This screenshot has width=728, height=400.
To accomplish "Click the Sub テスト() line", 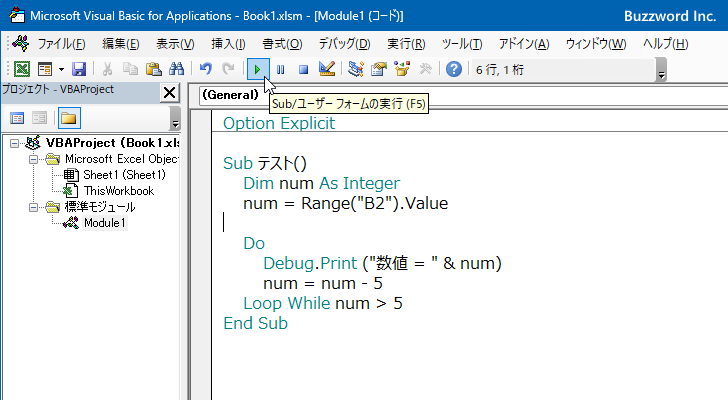I will point(265,163).
